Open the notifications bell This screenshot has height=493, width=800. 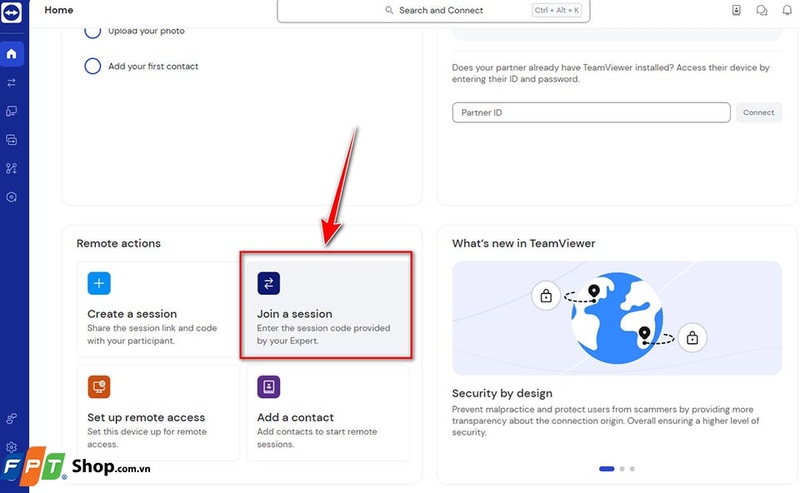(x=787, y=11)
